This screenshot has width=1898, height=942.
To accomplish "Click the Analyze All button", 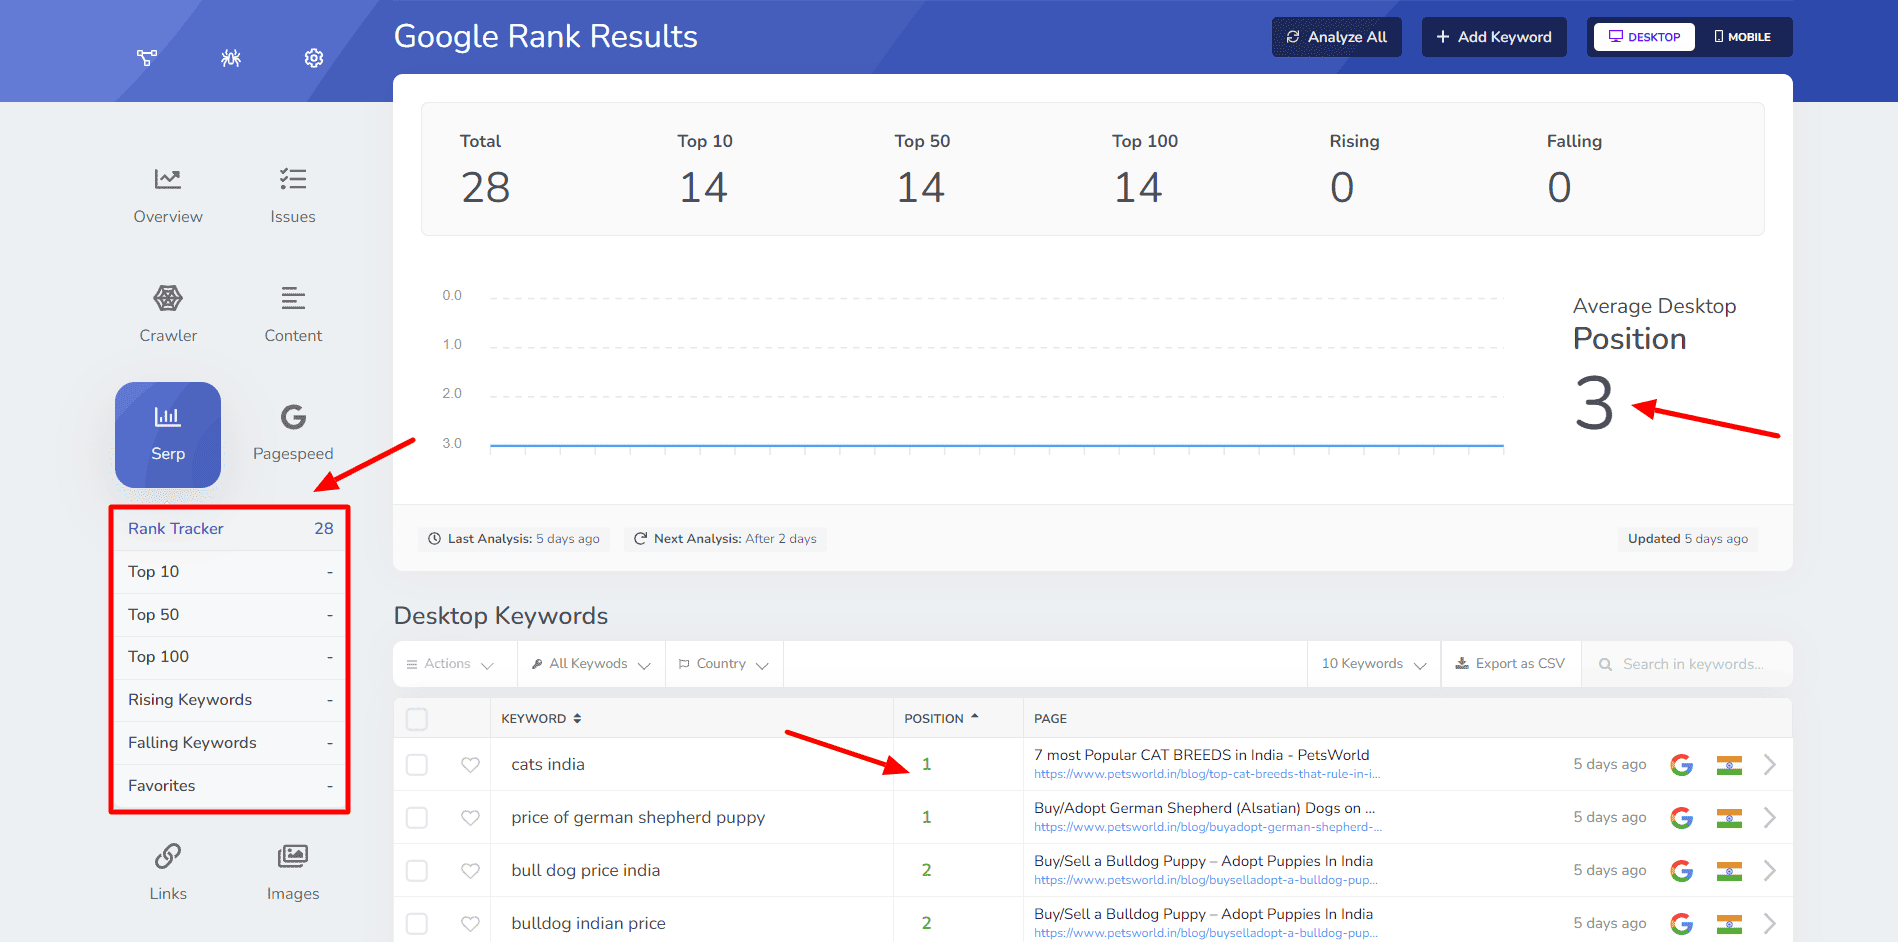I will (x=1337, y=37).
